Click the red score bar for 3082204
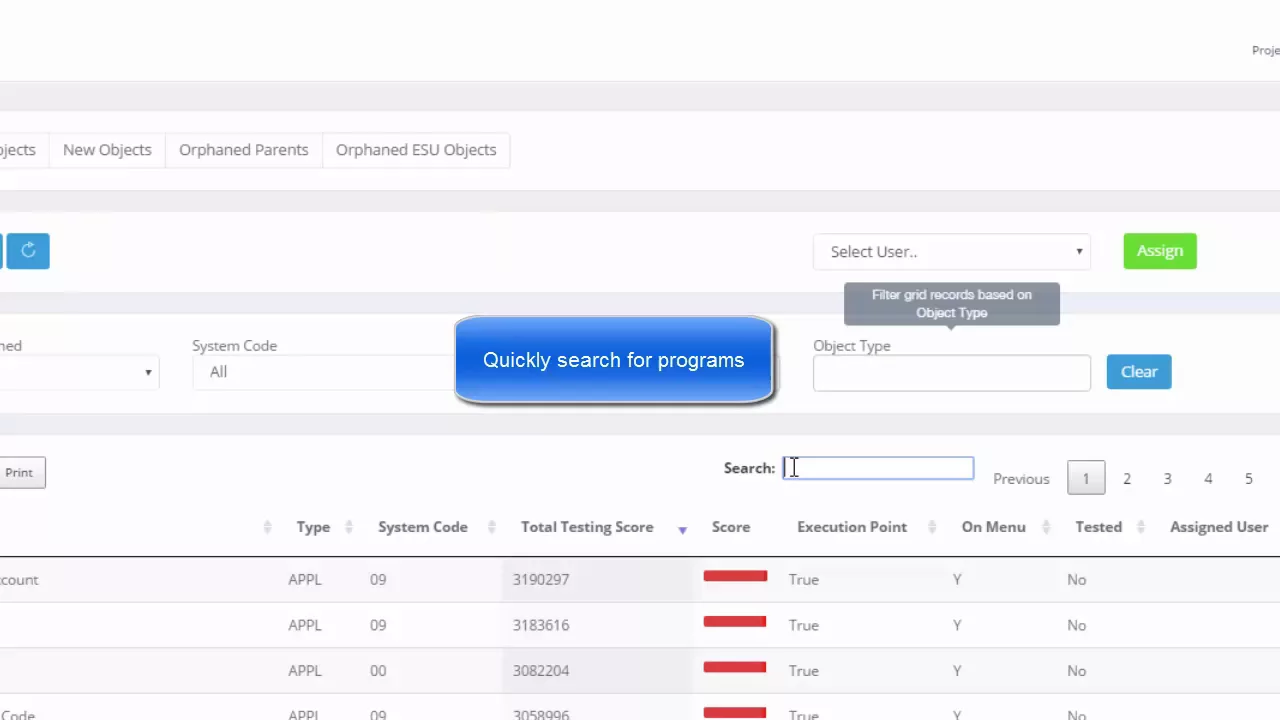 point(735,667)
